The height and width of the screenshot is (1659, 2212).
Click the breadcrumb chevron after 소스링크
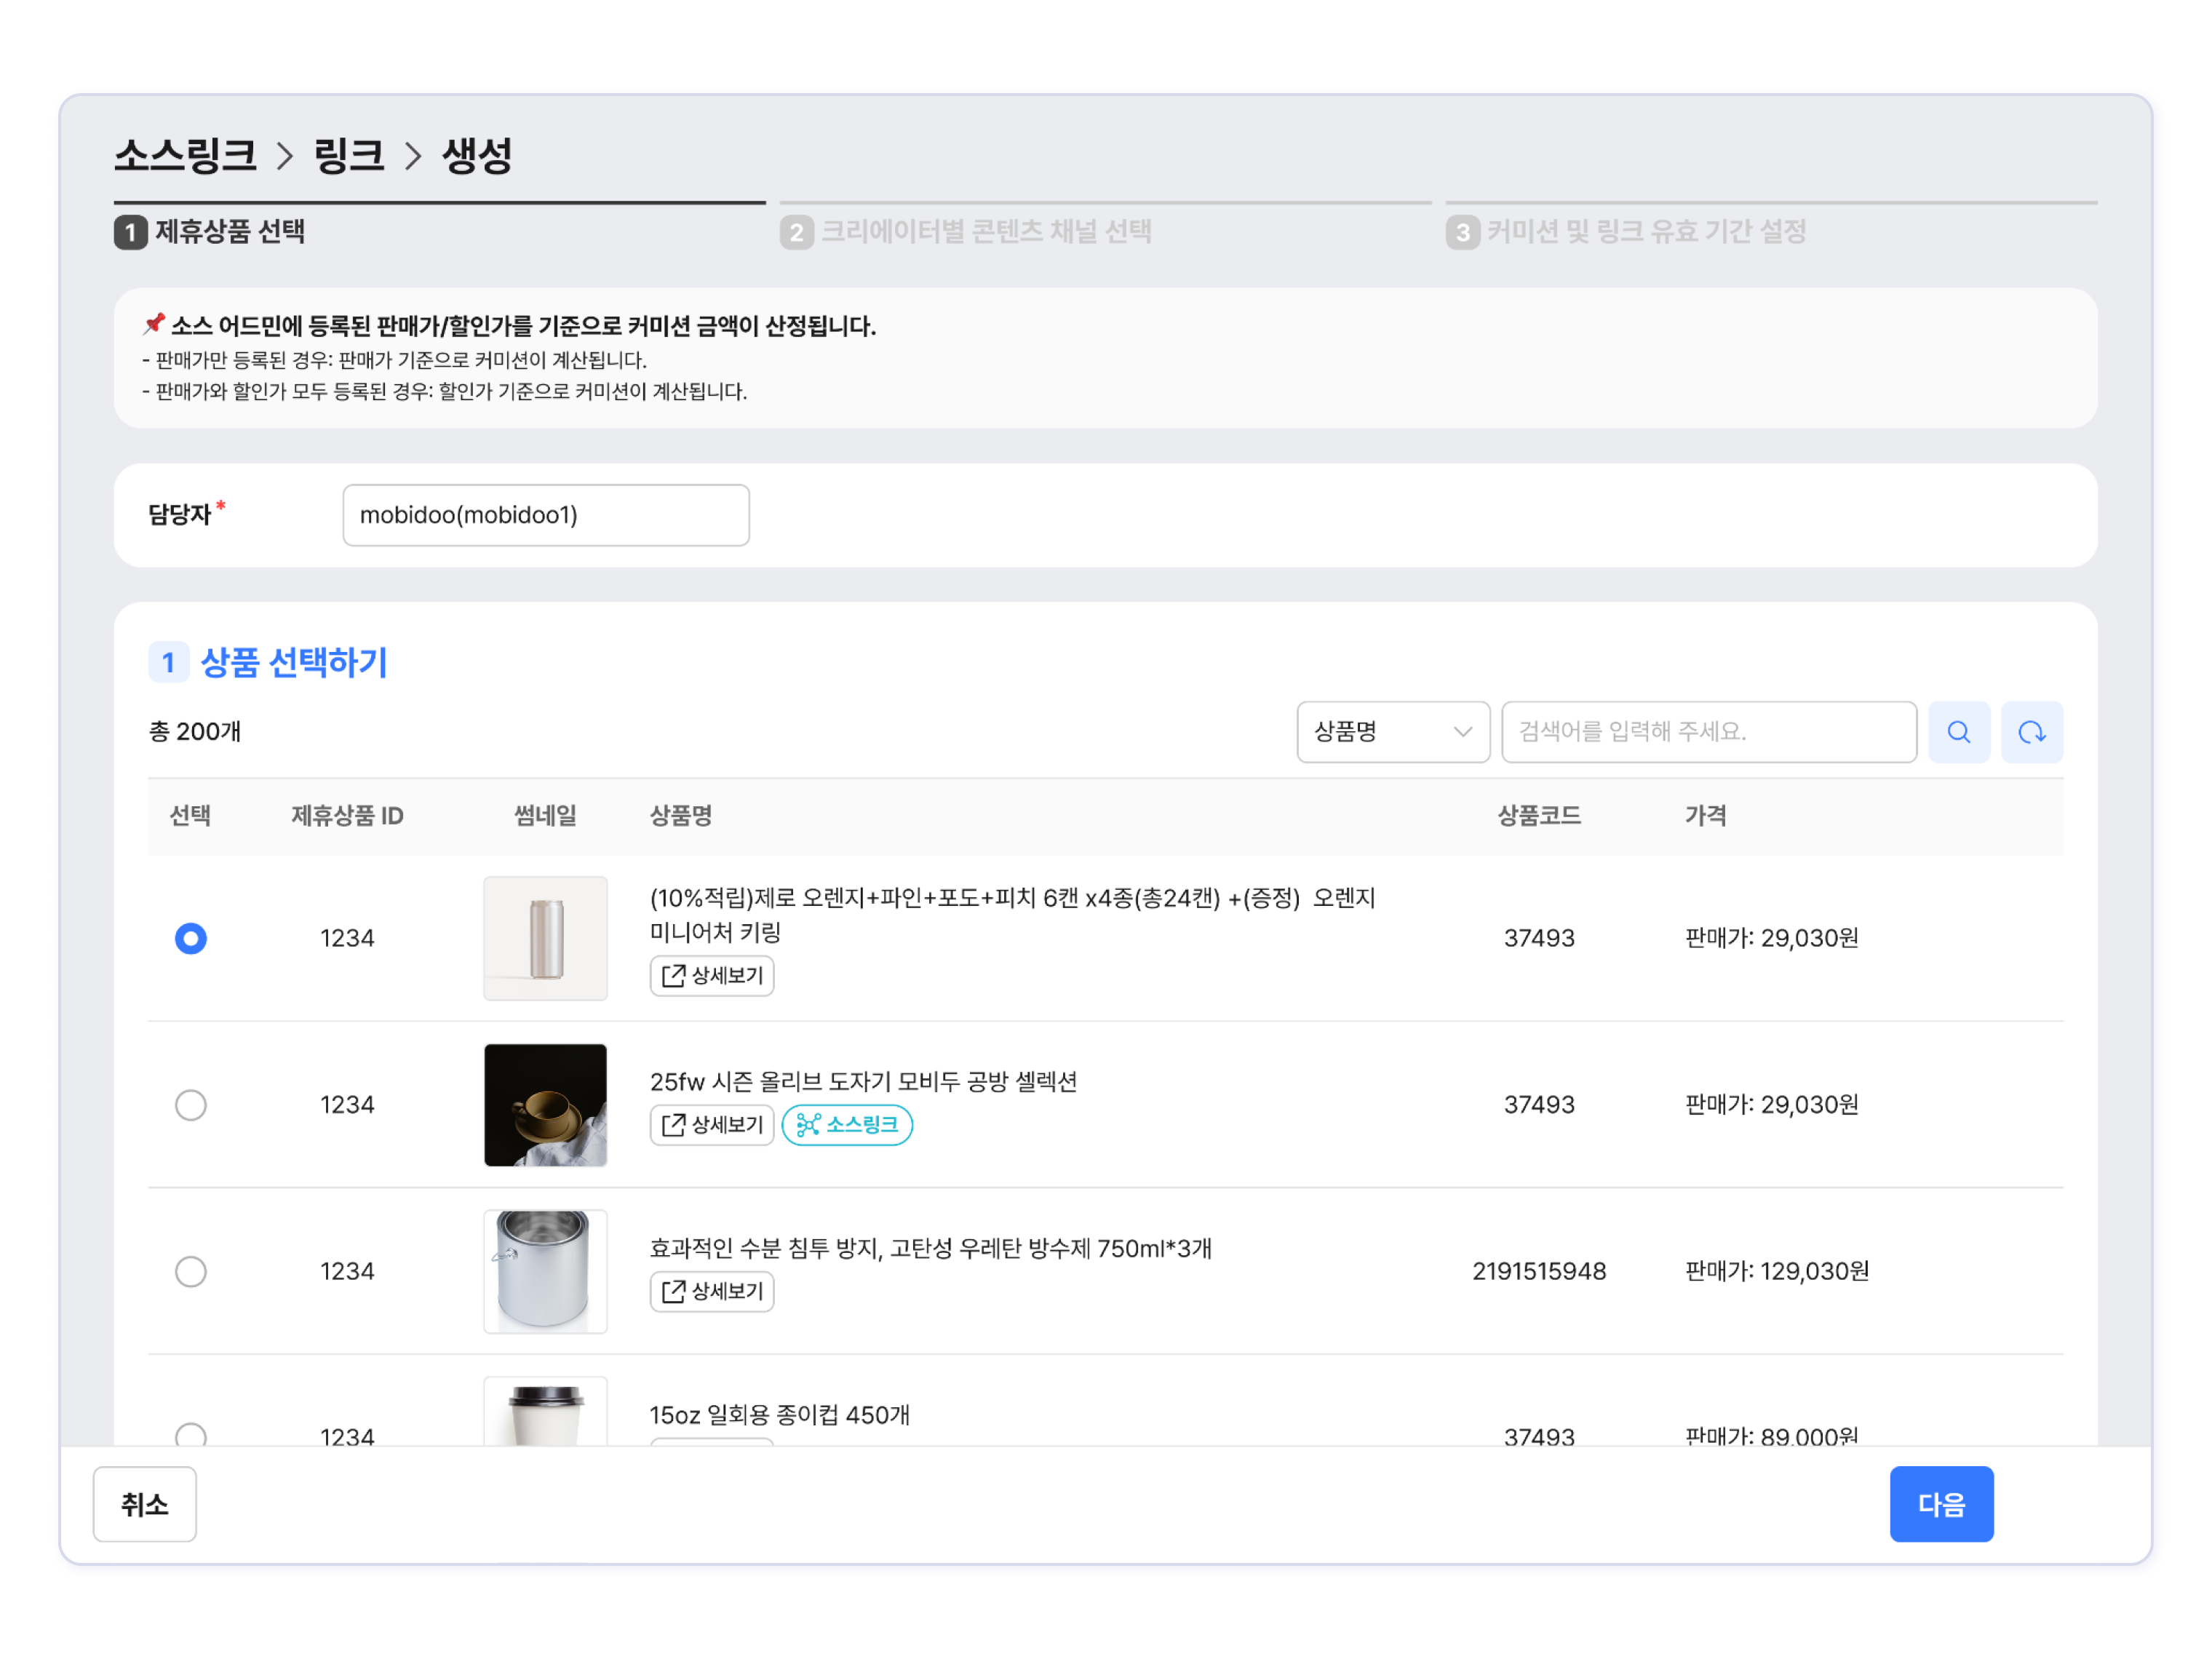(285, 156)
